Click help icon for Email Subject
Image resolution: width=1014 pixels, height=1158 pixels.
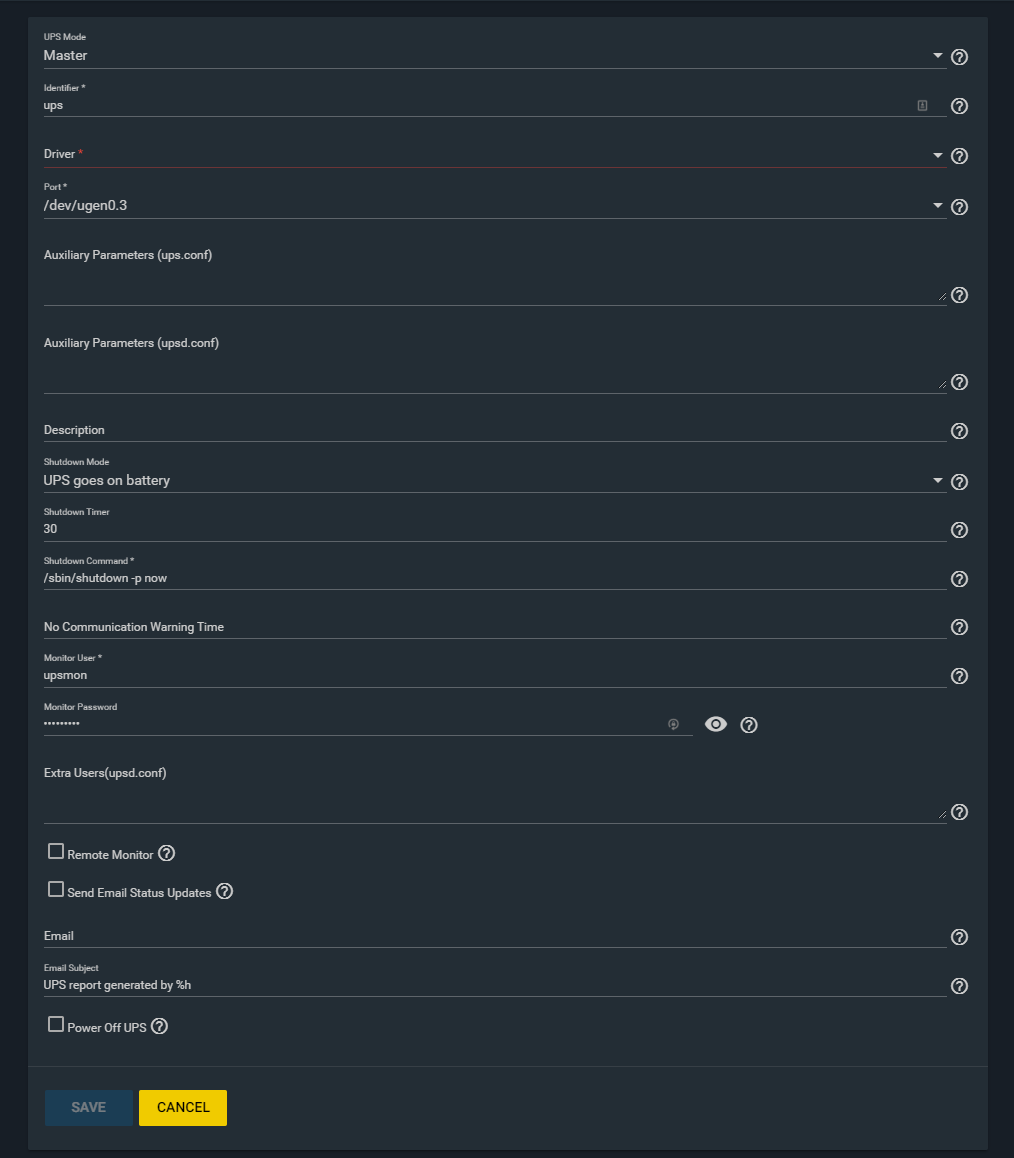pos(959,986)
